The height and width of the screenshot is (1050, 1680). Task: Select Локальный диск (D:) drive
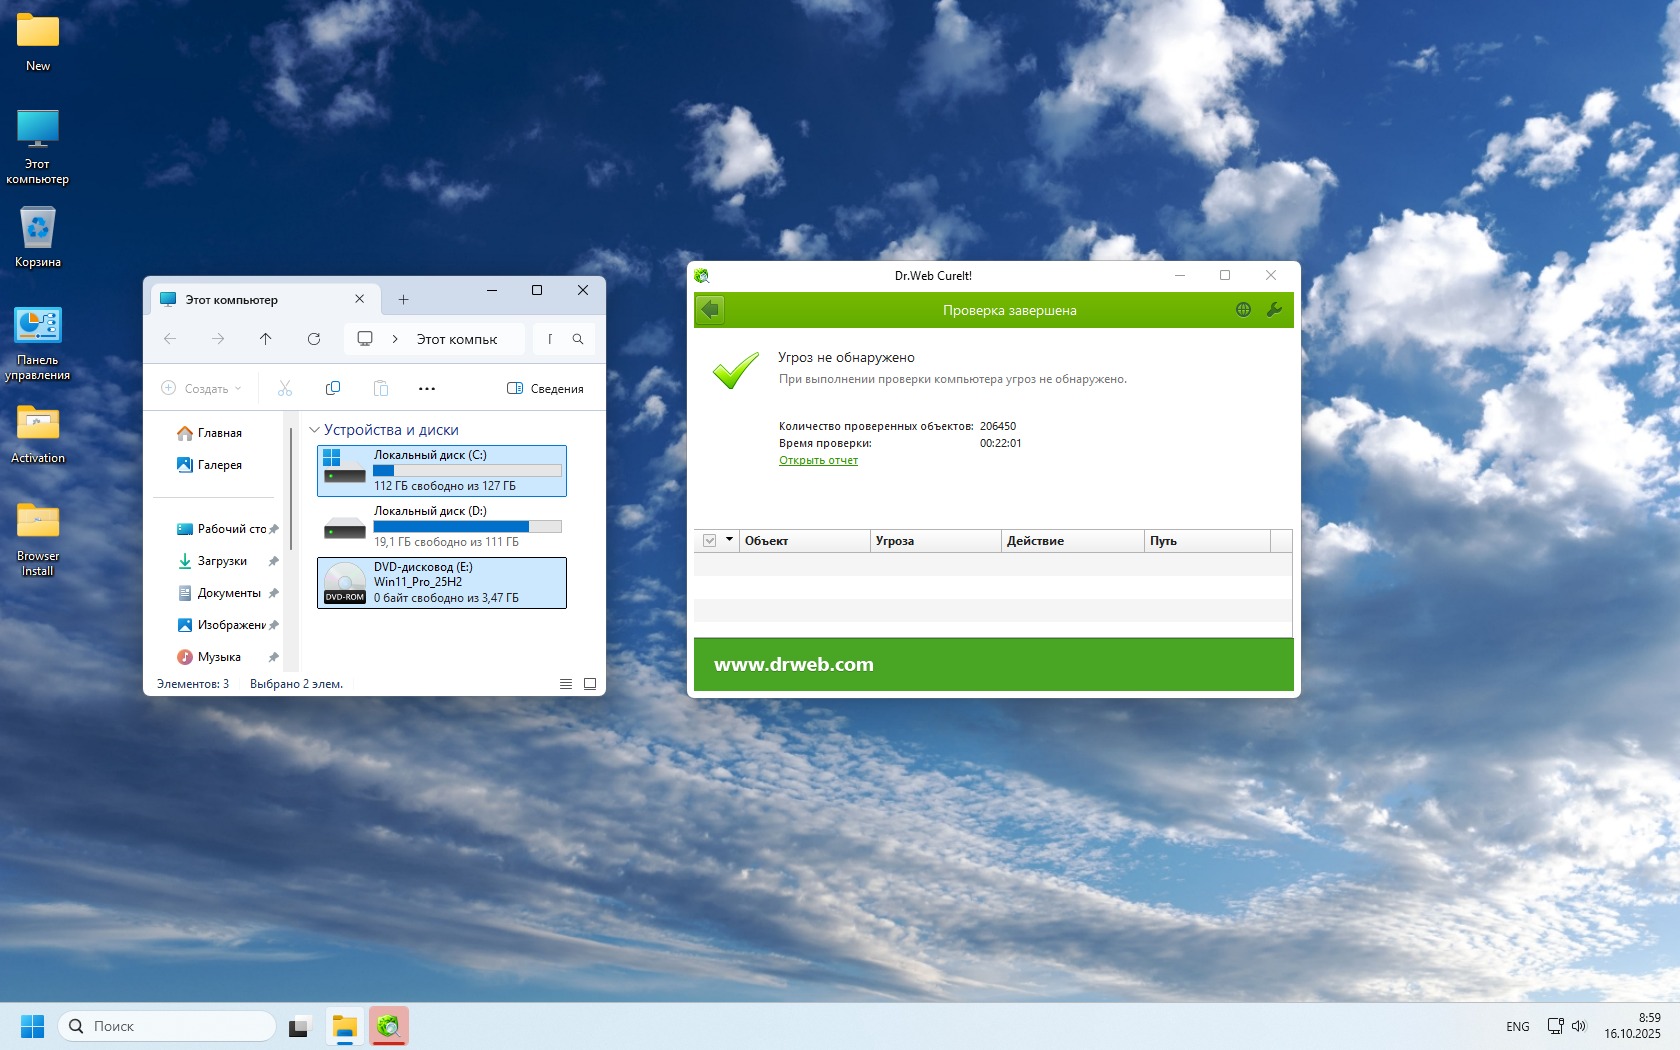point(442,526)
